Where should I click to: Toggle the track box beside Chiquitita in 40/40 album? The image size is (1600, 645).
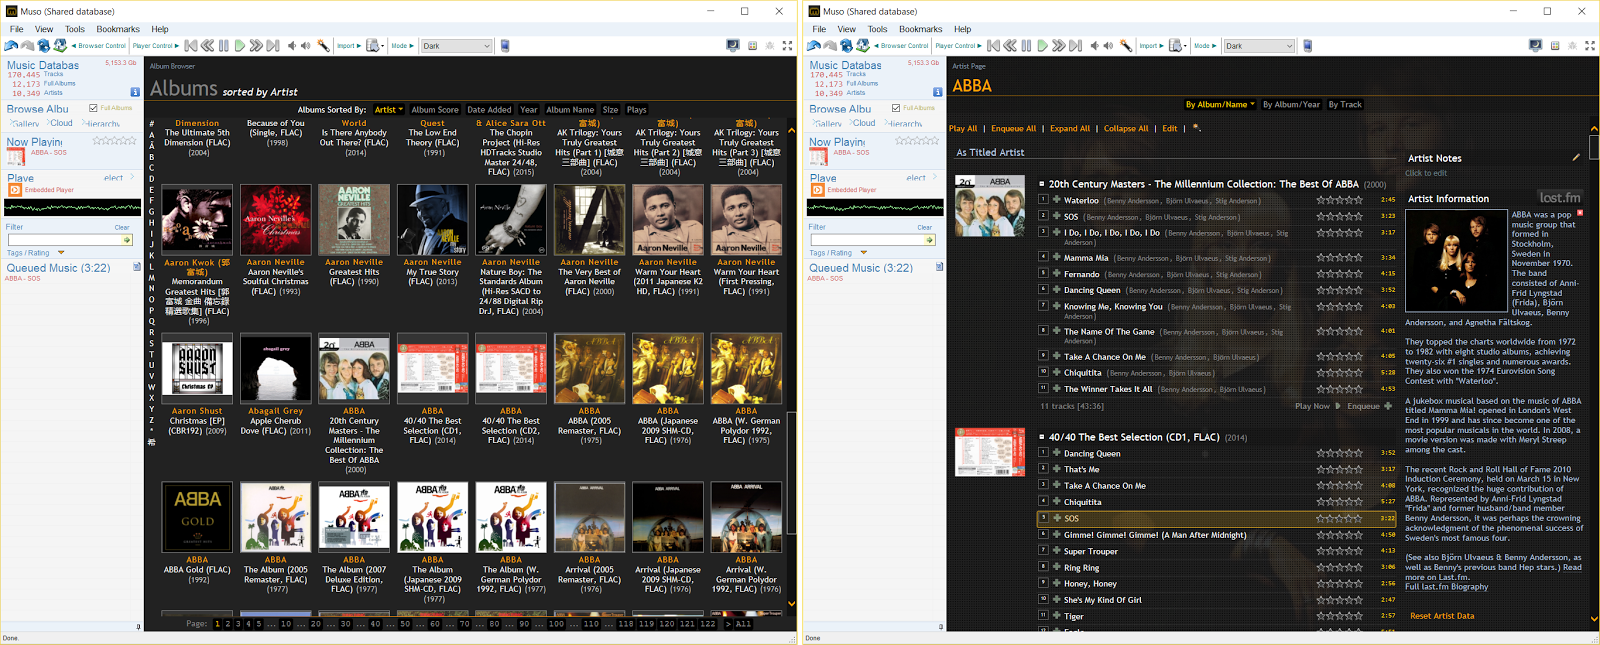click(1043, 501)
